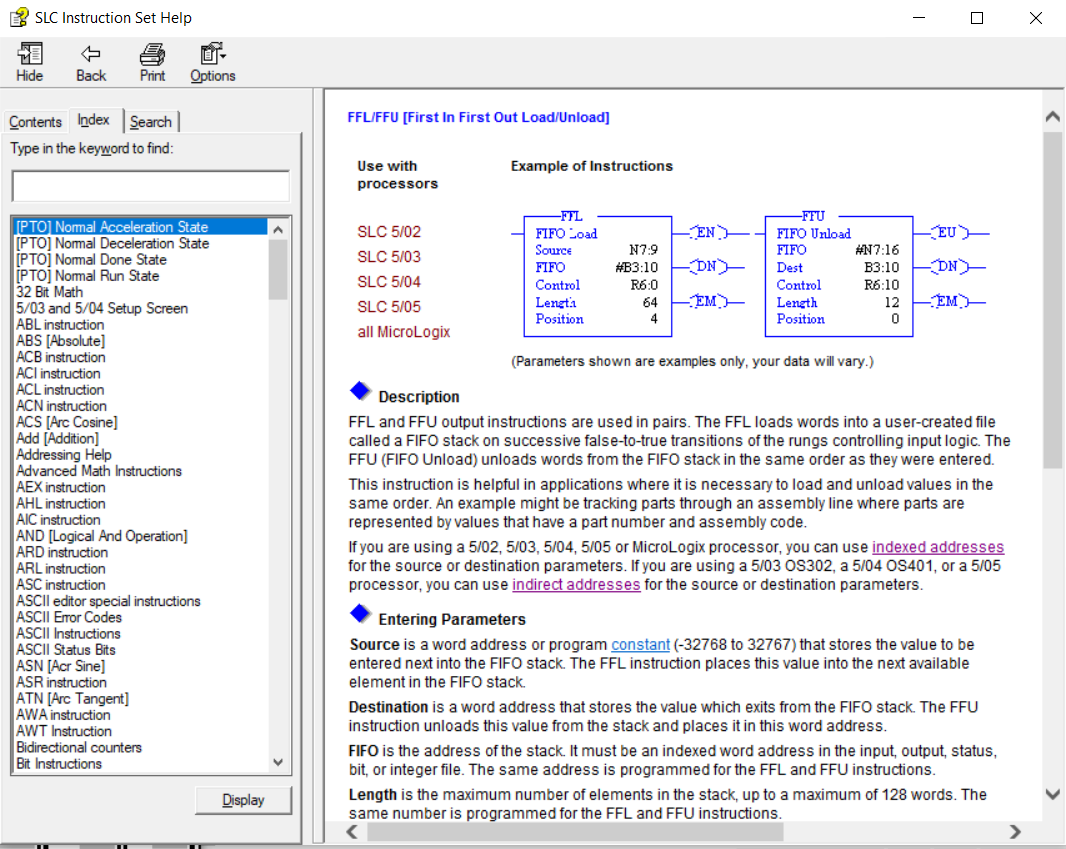
Task: Click the help content vertical scrollbar thumb
Action: pos(1052,300)
